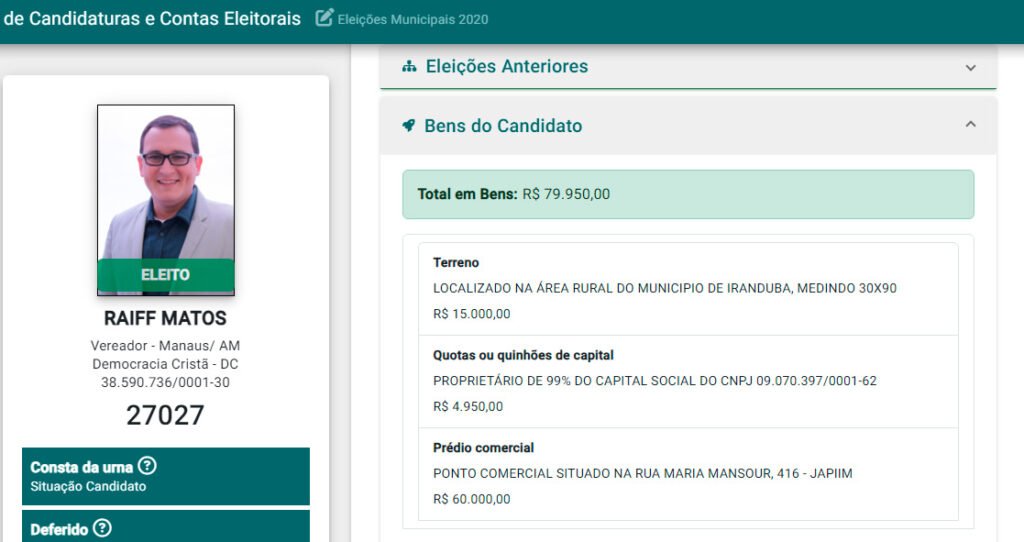Select the Eleições Municipais 2020 link
Viewport: 1024px width, 542px height.
click(x=413, y=19)
